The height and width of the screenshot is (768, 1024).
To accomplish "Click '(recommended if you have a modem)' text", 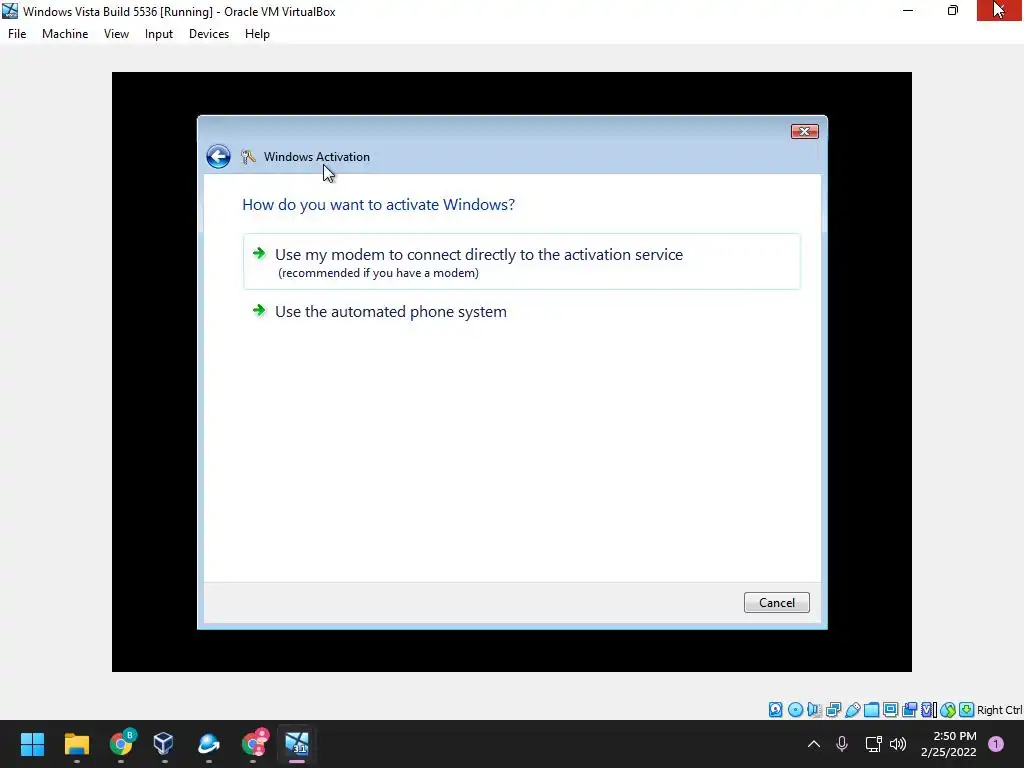I will (378, 273).
